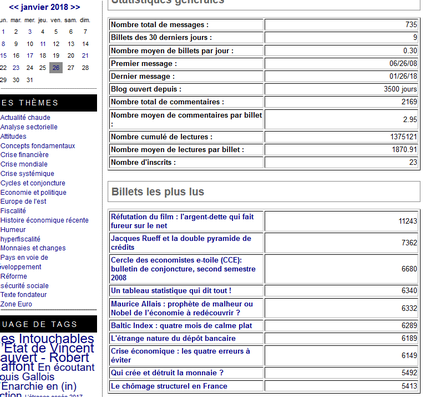Open the hyperfiscalité theme
The image size is (425, 397).
(20, 239)
